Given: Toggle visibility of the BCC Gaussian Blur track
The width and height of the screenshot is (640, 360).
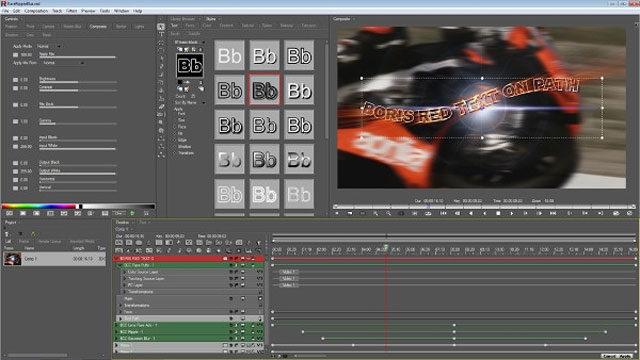Looking at the screenshot, I should (231, 338).
